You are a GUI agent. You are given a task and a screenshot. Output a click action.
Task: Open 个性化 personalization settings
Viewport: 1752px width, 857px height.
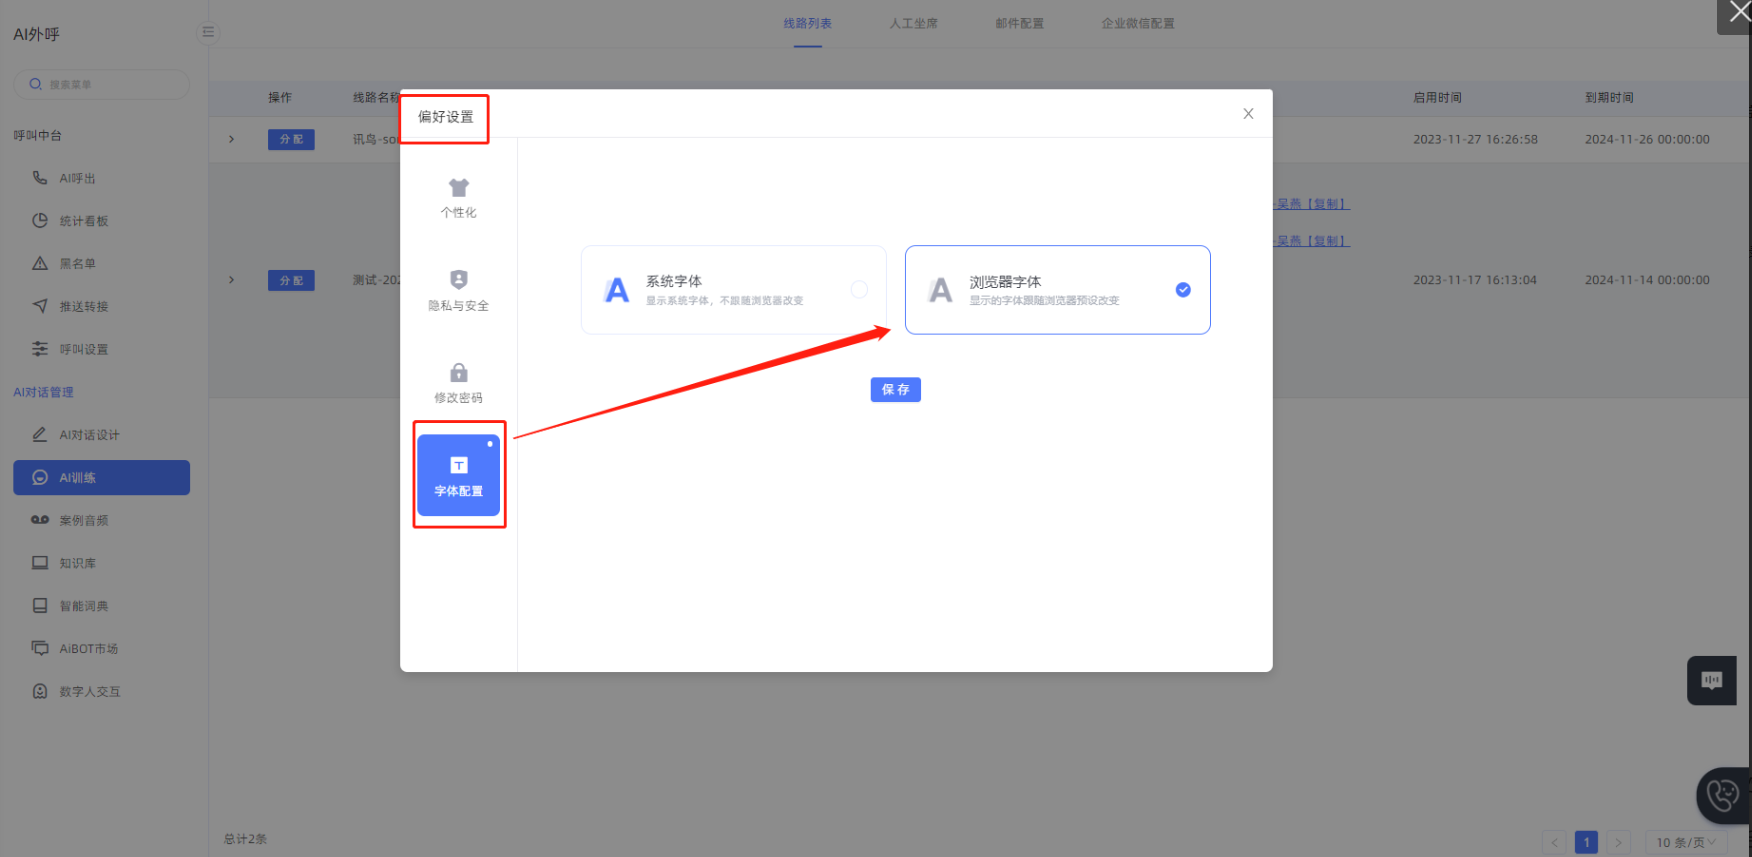coord(458,197)
